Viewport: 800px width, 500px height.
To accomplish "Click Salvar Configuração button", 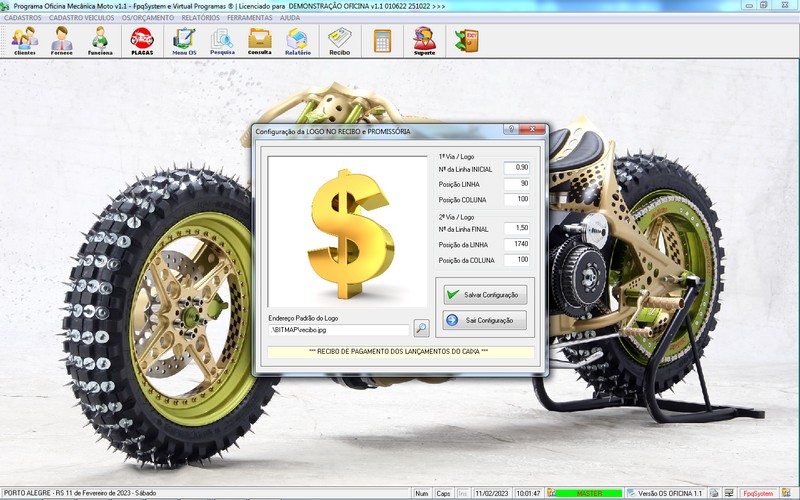I will (485, 294).
